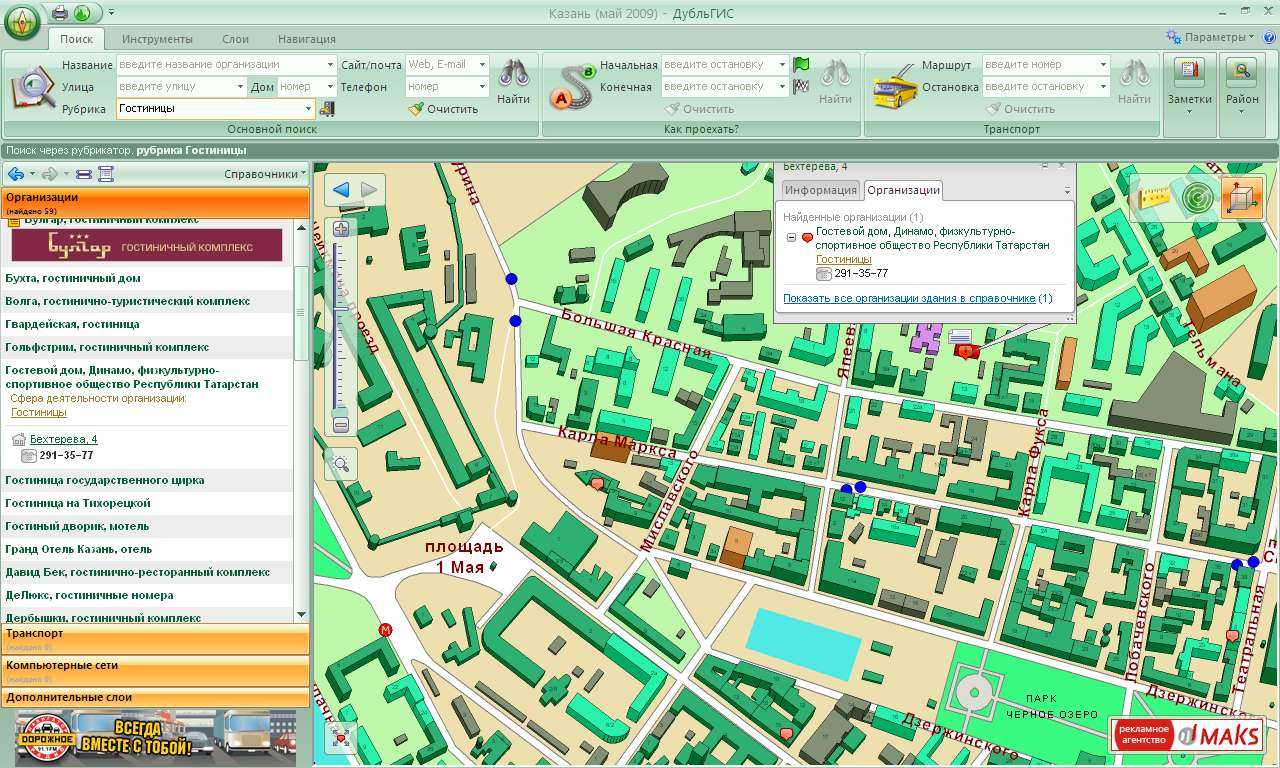Image resolution: width=1280 pixels, height=768 pixels.
Task: Expand the Сайт/почта dropdown arrow
Action: [x=482, y=65]
